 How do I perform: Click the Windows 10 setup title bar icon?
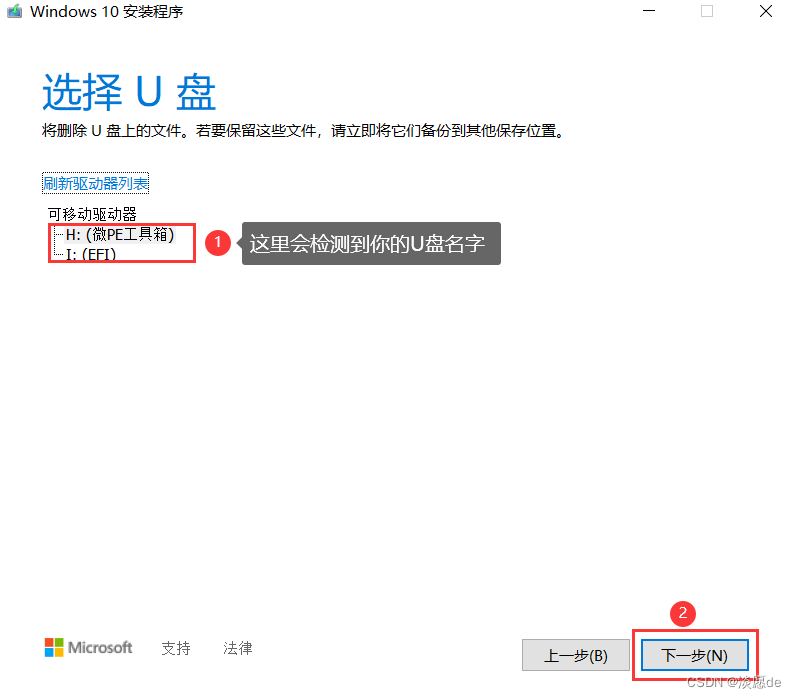(x=15, y=11)
